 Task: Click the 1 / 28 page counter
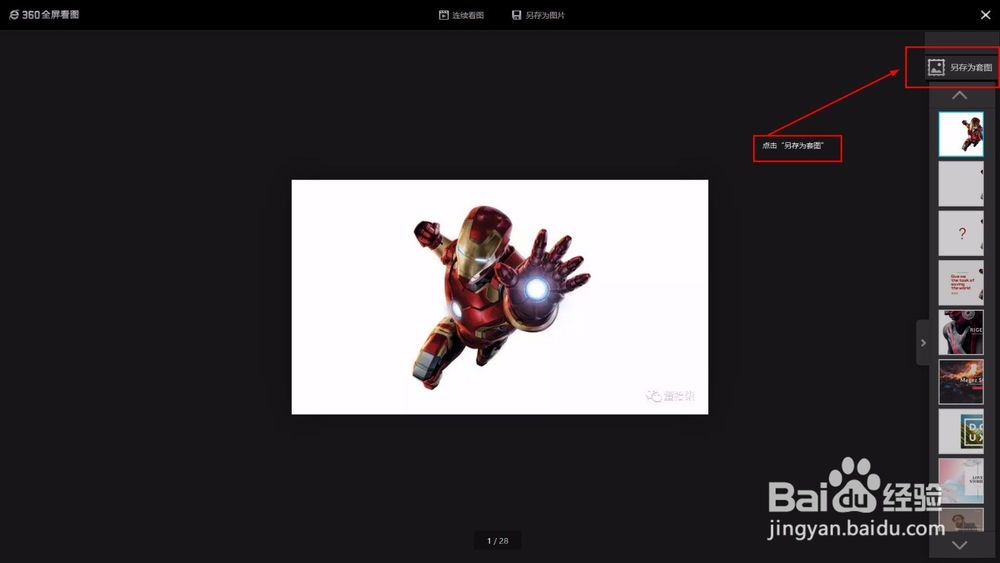pos(497,541)
